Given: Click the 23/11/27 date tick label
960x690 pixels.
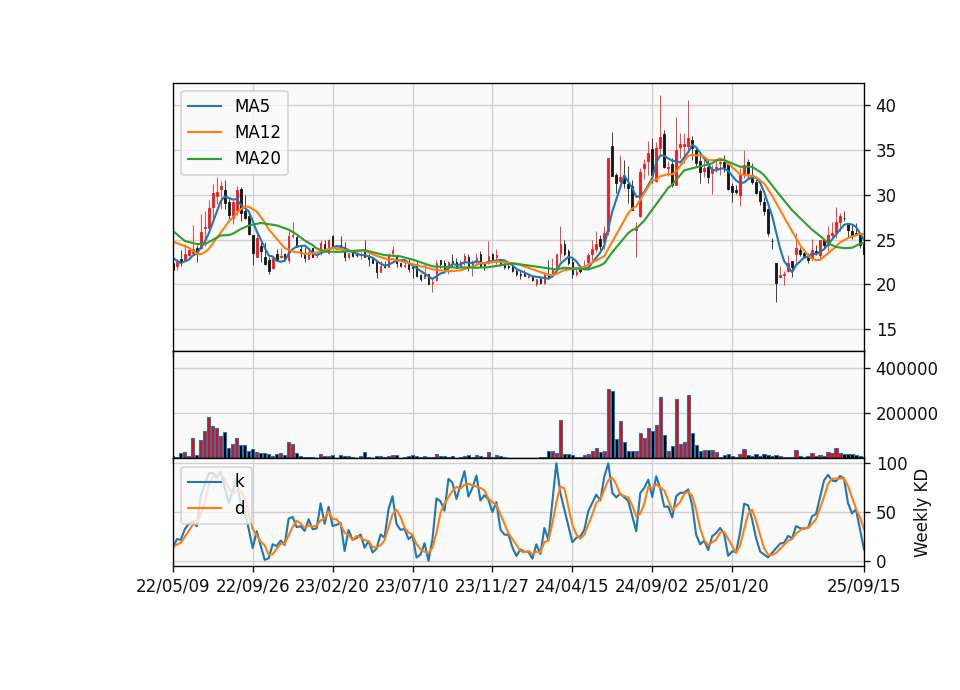Looking at the screenshot, I should point(492,586).
